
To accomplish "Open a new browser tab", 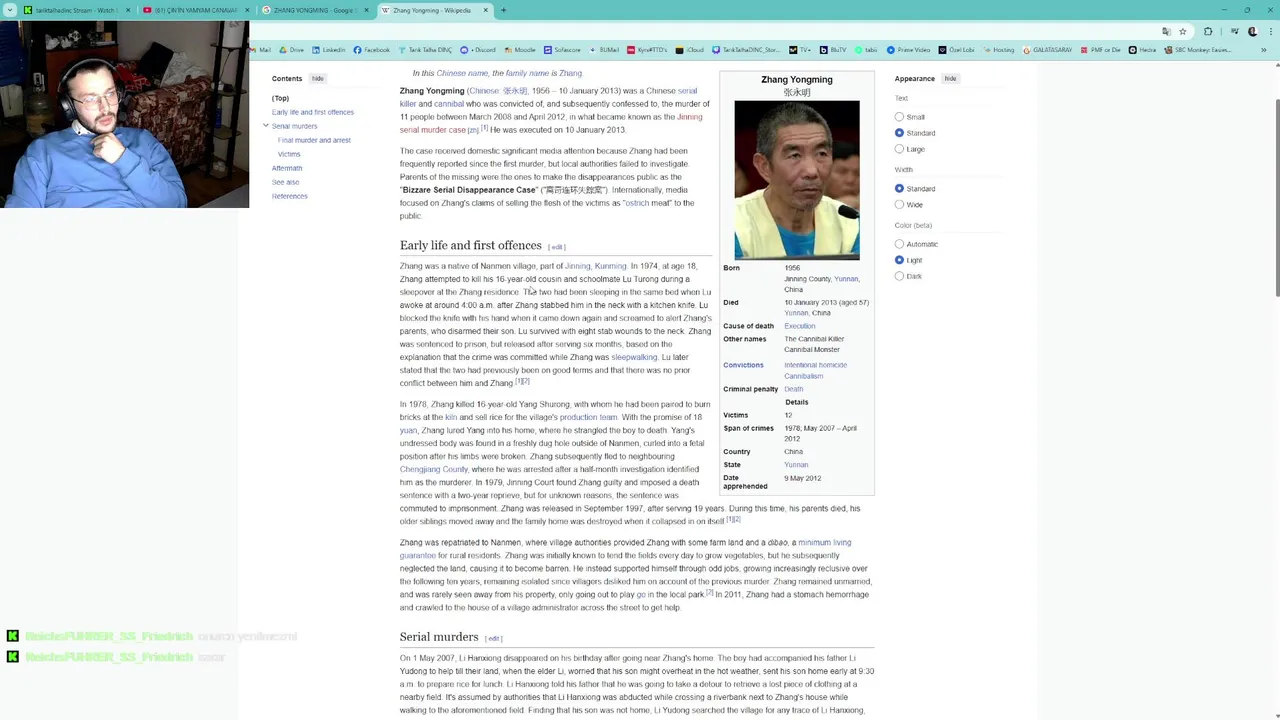I will [x=503, y=10].
